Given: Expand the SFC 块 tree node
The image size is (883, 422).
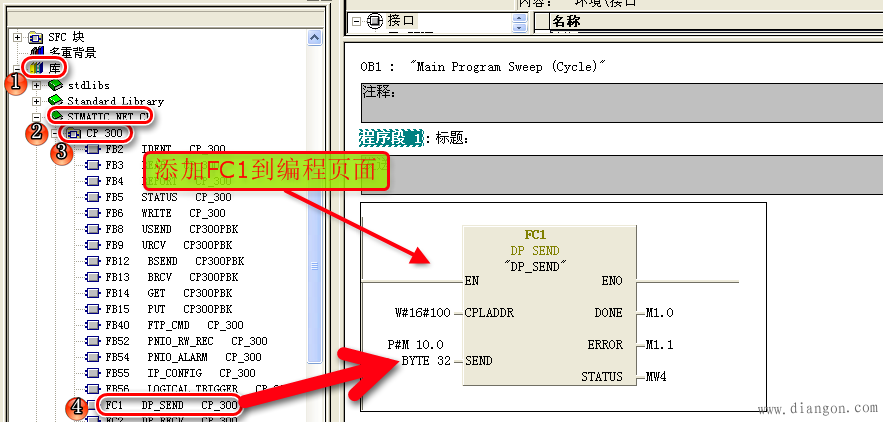Looking at the screenshot, I should pos(18,36).
